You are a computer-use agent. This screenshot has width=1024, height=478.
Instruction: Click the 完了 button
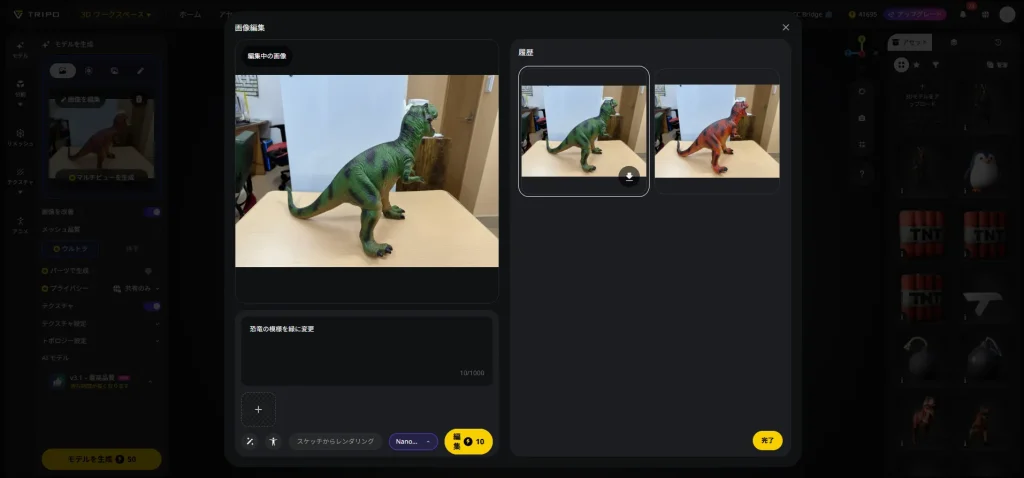click(x=767, y=440)
